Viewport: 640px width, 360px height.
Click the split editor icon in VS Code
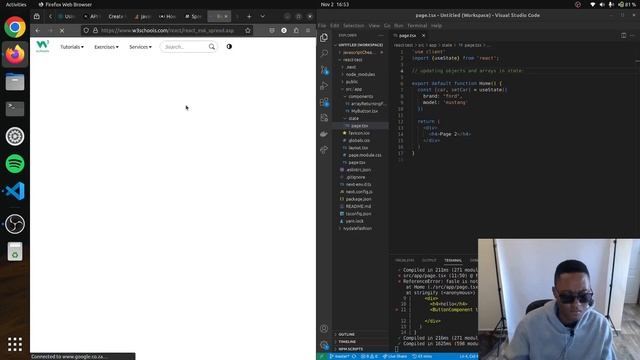(623, 36)
